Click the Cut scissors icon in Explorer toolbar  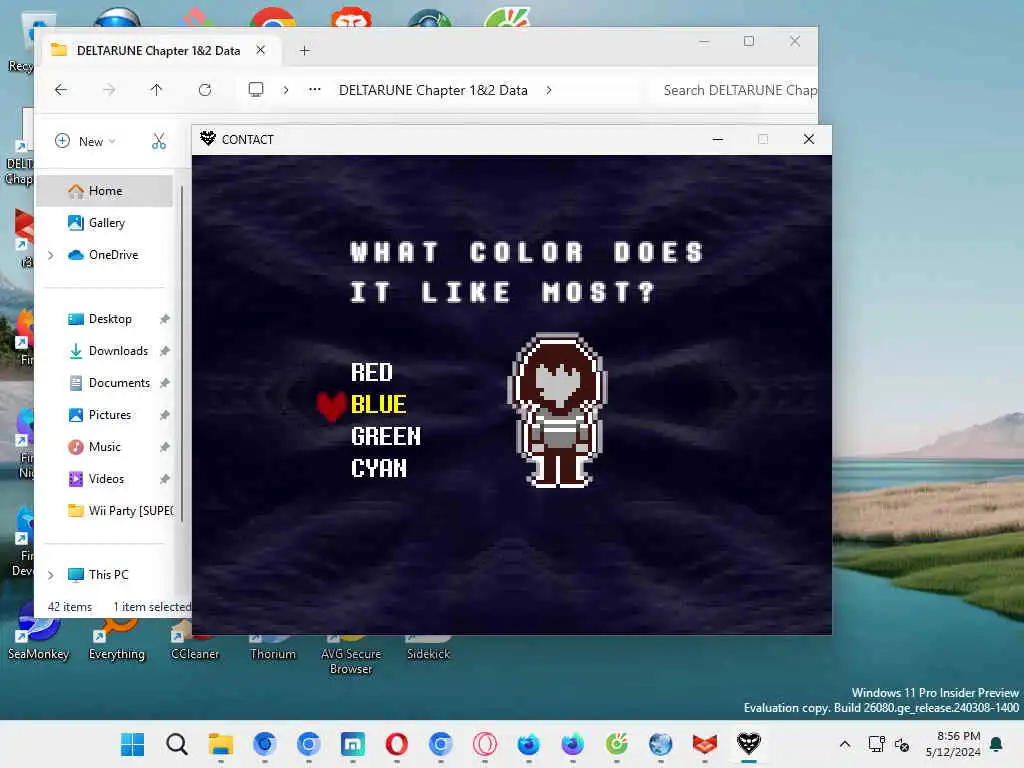click(x=159, y=141)
